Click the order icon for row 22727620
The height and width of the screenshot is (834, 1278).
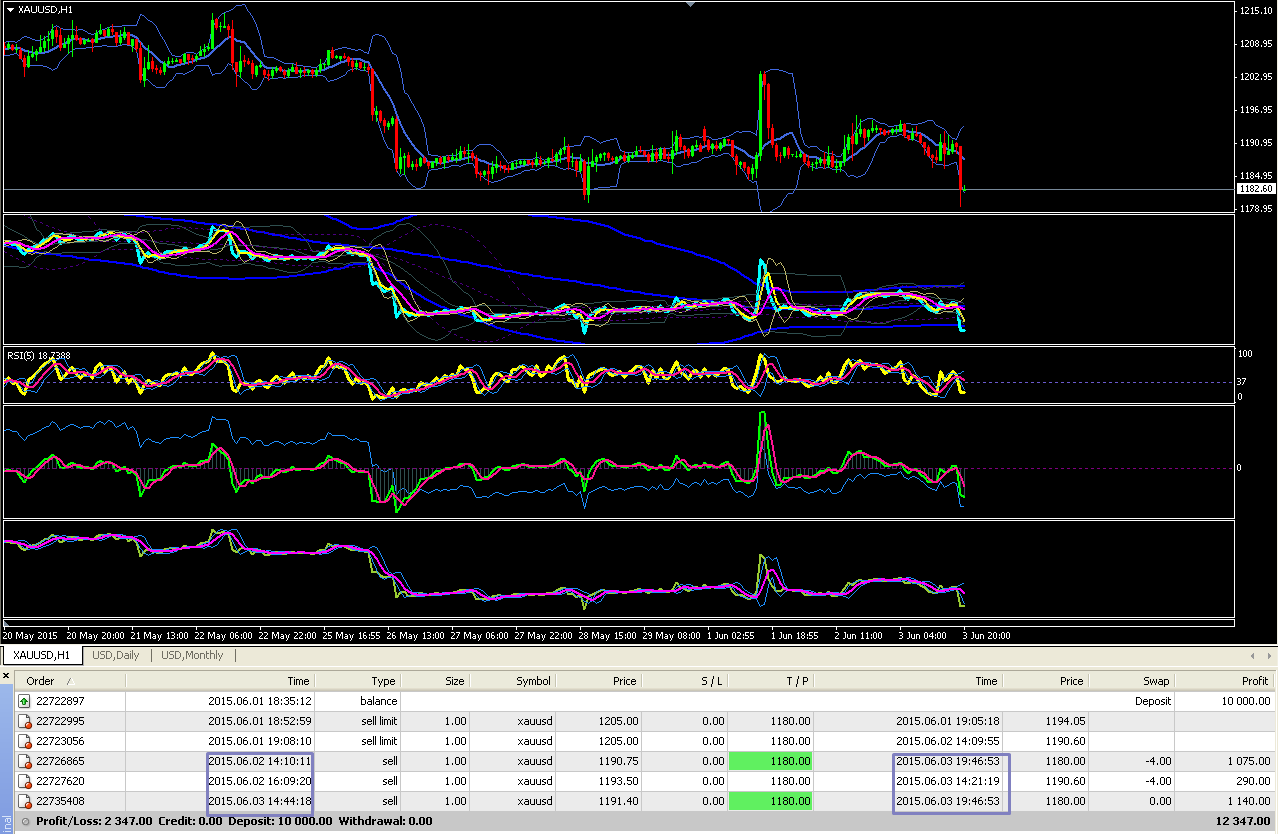click(x=24, y=781)
